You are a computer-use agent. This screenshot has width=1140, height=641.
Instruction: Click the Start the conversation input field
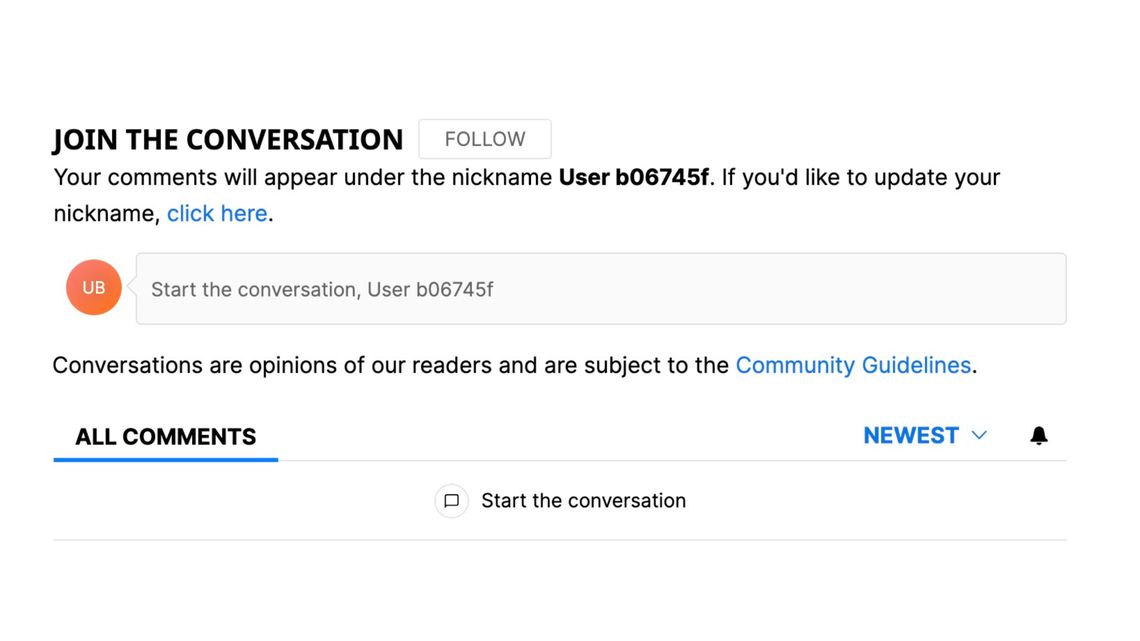point(600,289)
